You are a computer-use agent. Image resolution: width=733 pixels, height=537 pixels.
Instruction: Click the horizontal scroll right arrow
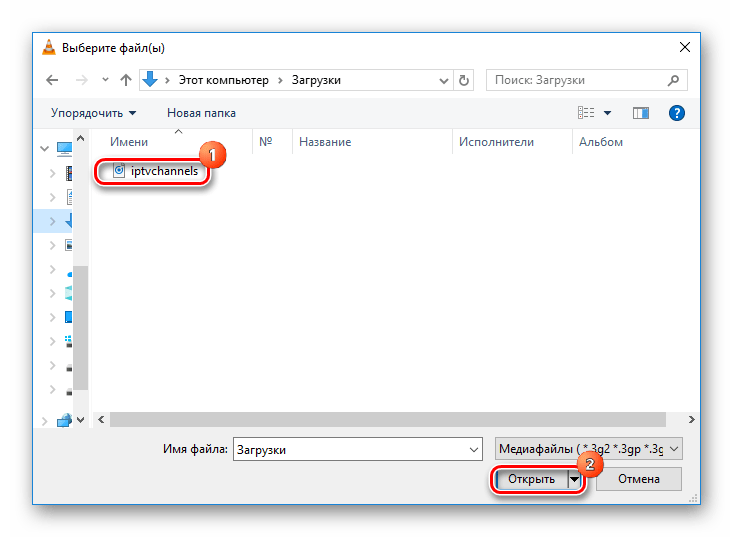pos(691,419)
